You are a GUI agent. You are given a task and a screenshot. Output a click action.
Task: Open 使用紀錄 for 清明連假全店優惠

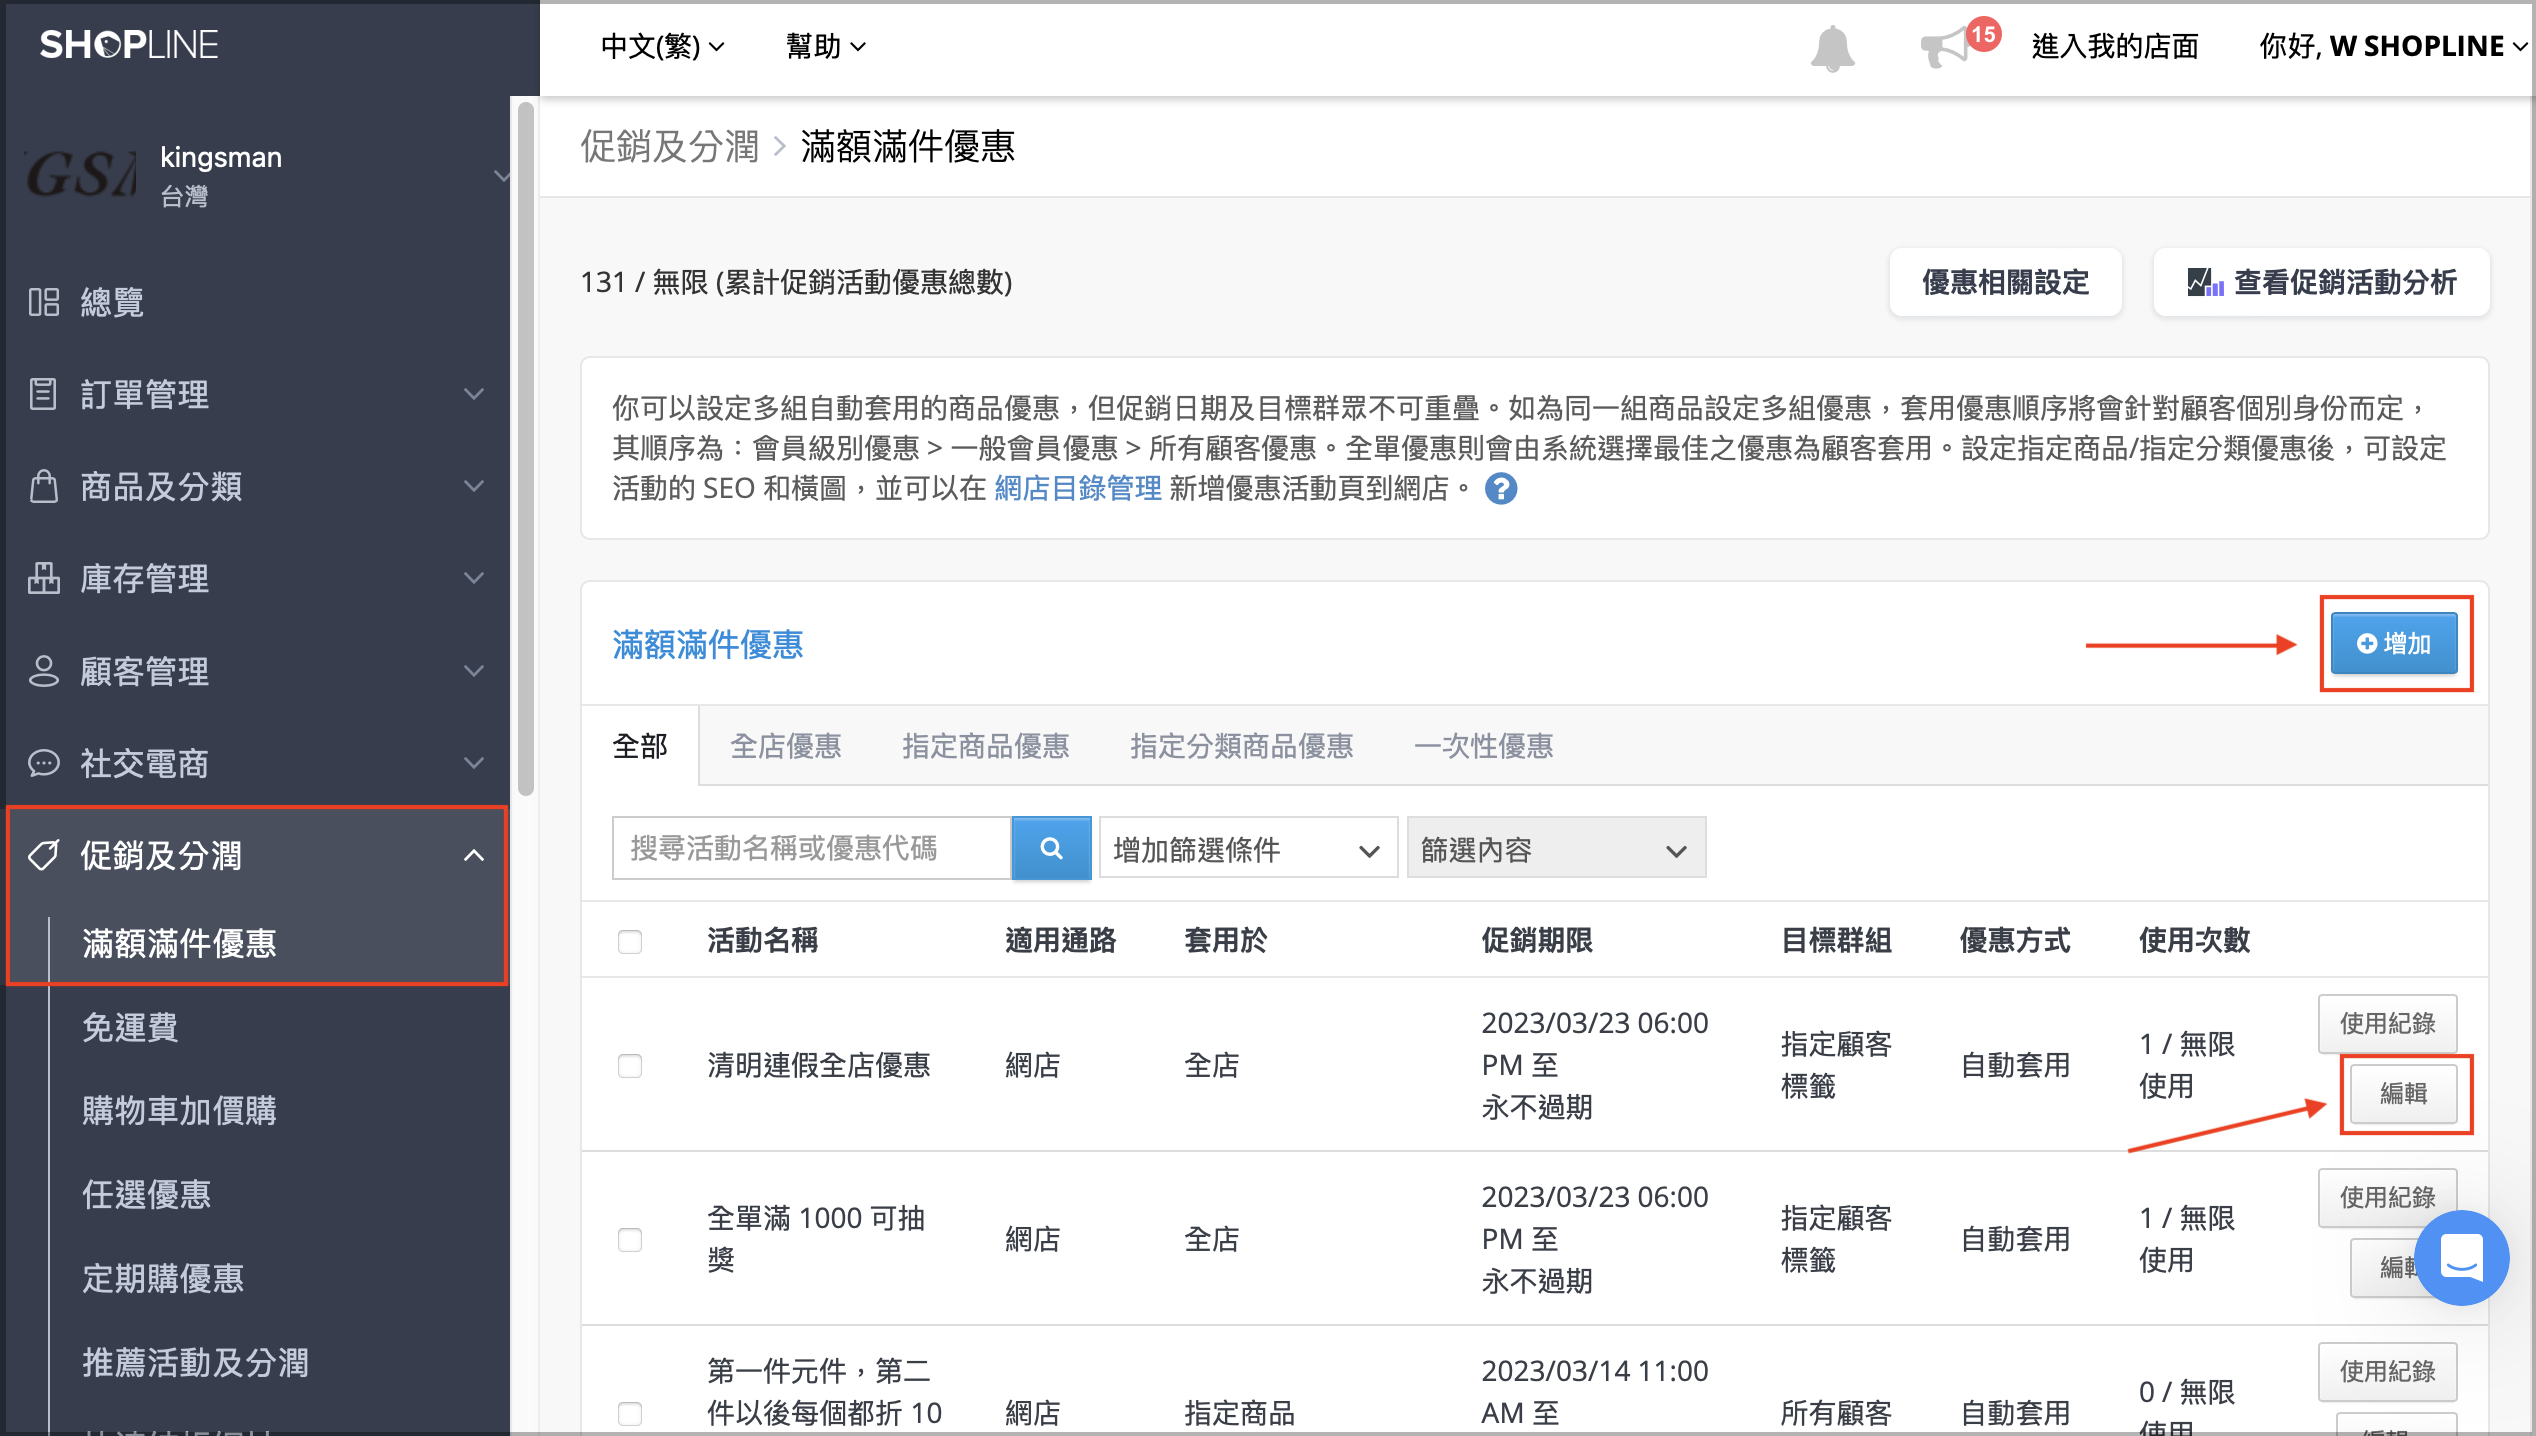point(2387,1023)
